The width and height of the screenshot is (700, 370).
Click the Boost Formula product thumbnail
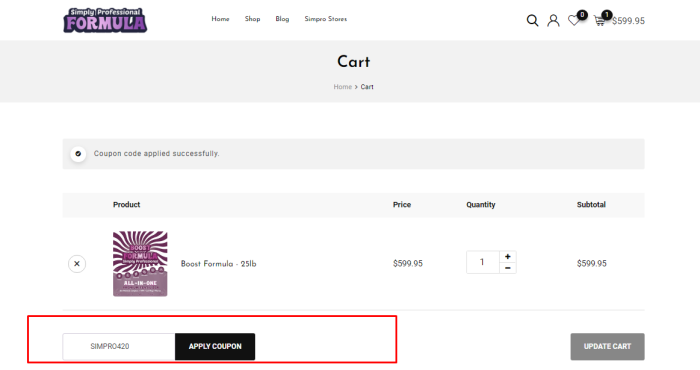coord(140,264)
